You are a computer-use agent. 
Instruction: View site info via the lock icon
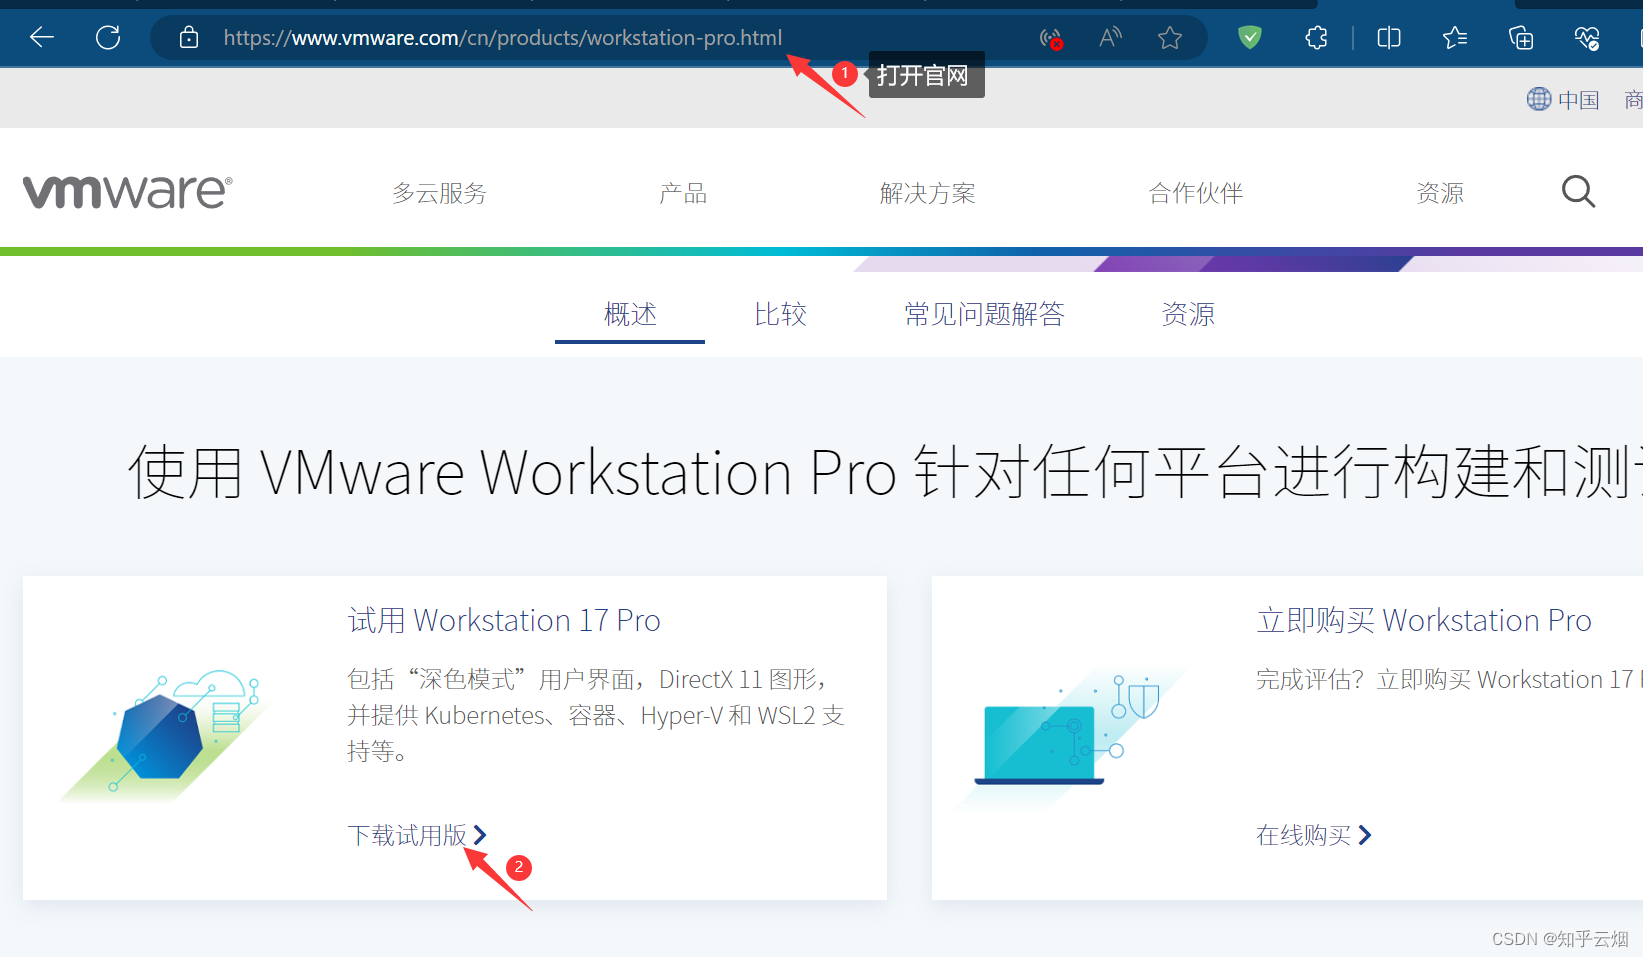pos(188,38)
